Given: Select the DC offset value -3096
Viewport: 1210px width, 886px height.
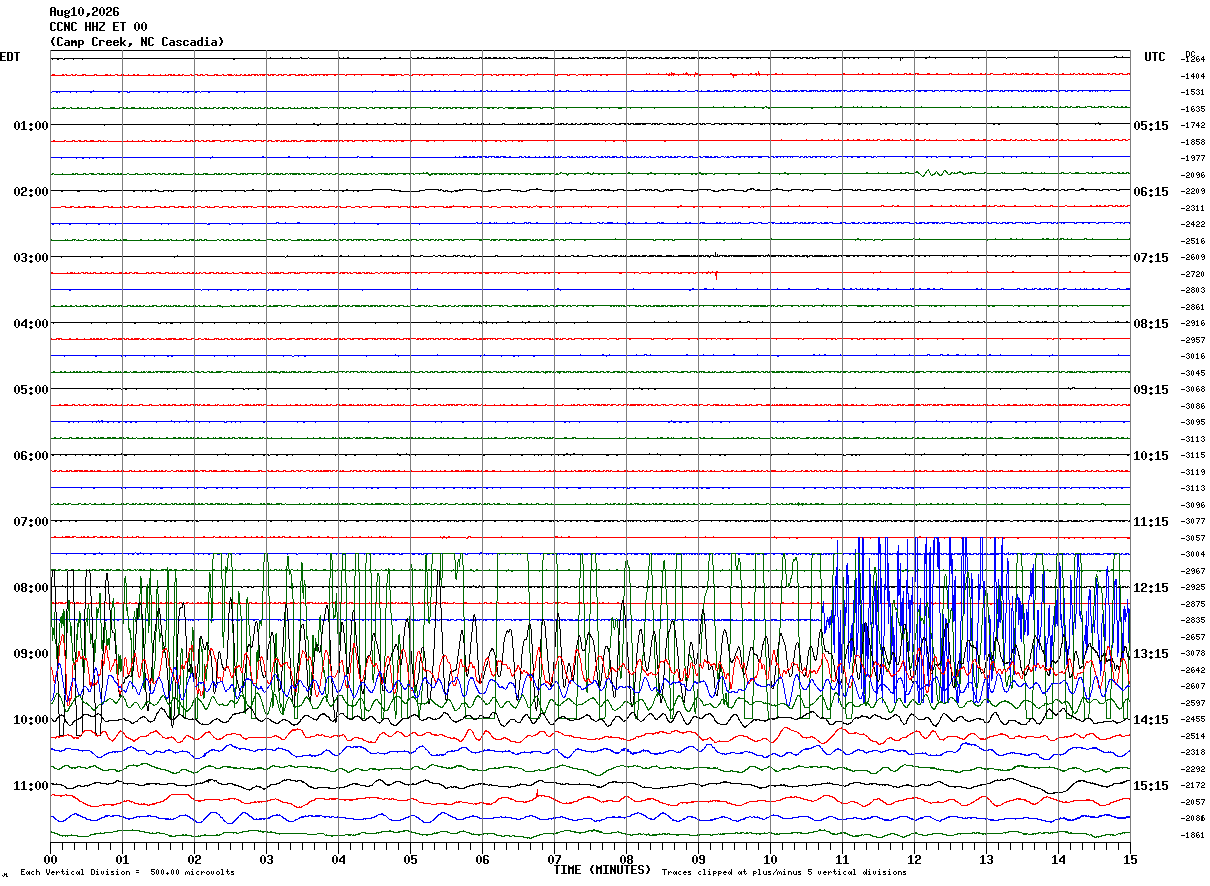Looking at the screenshot, I should point(1192,505).
